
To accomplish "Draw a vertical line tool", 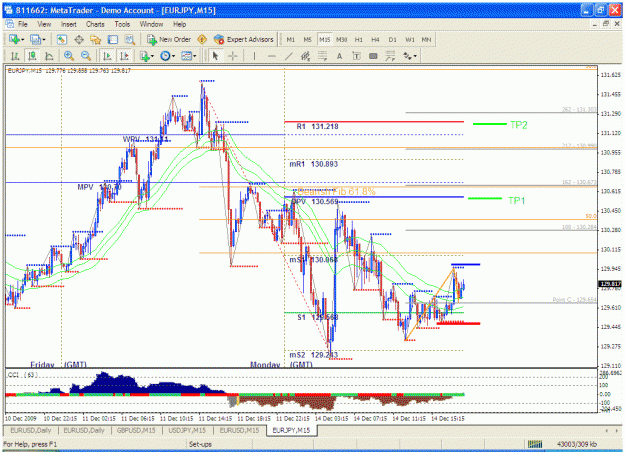I will 254,56.
